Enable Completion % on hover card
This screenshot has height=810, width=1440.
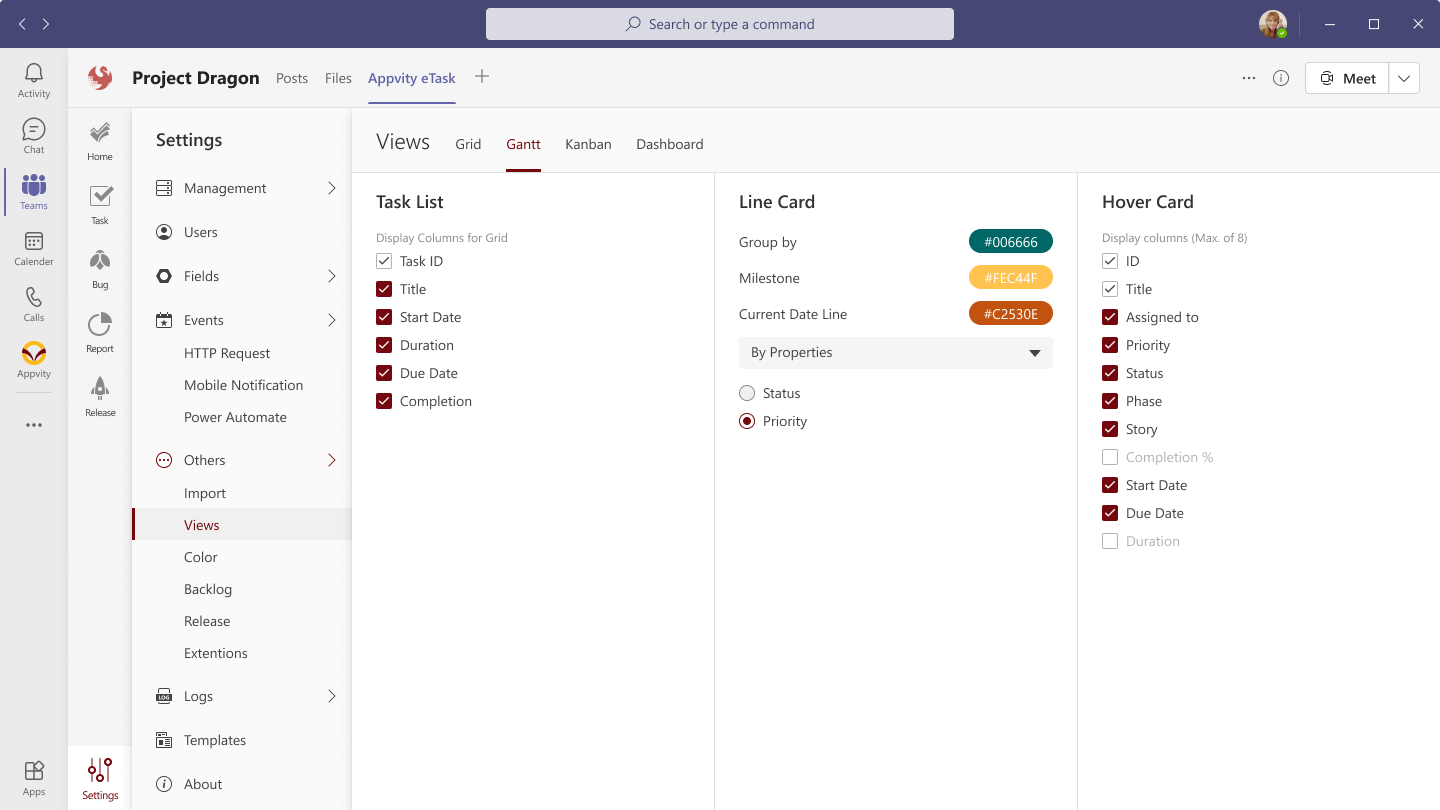1110,457
